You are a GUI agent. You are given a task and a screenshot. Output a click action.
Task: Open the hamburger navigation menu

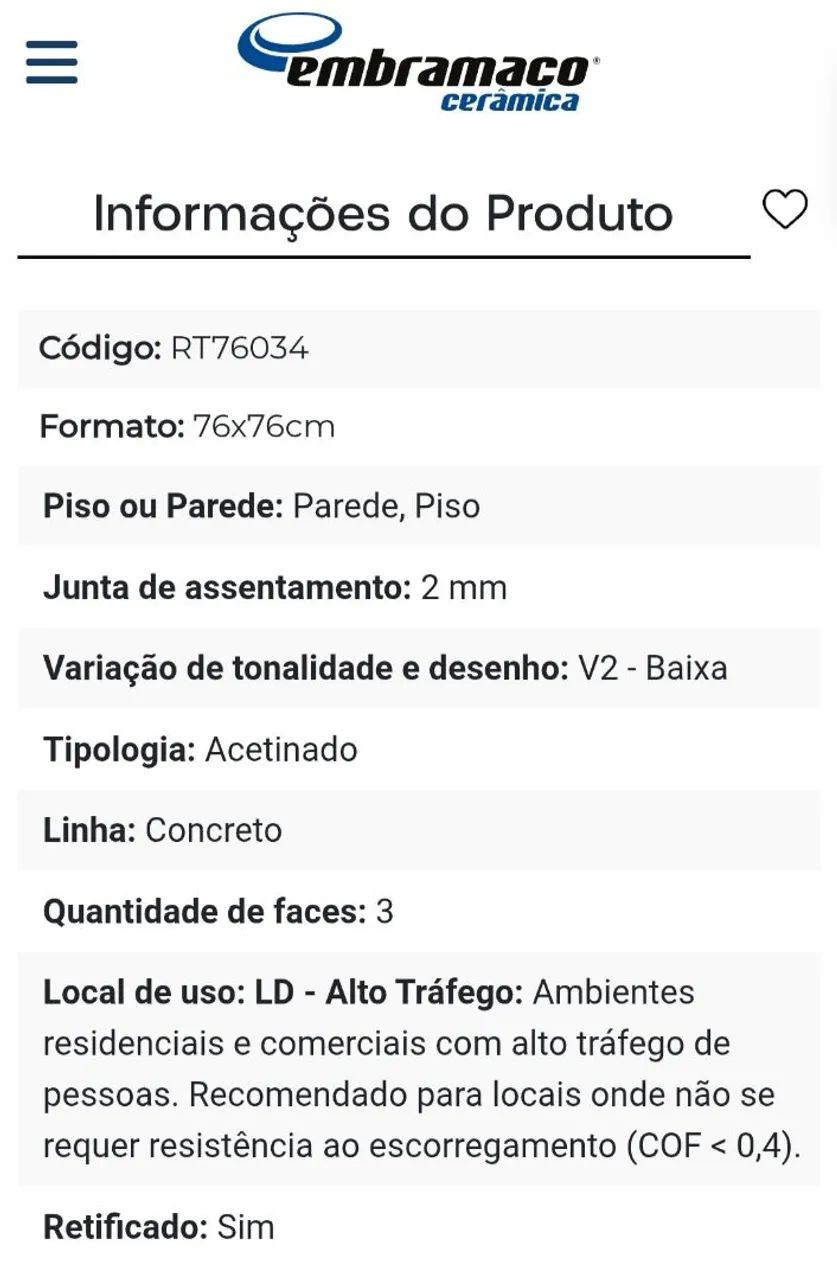click(52, 62)
